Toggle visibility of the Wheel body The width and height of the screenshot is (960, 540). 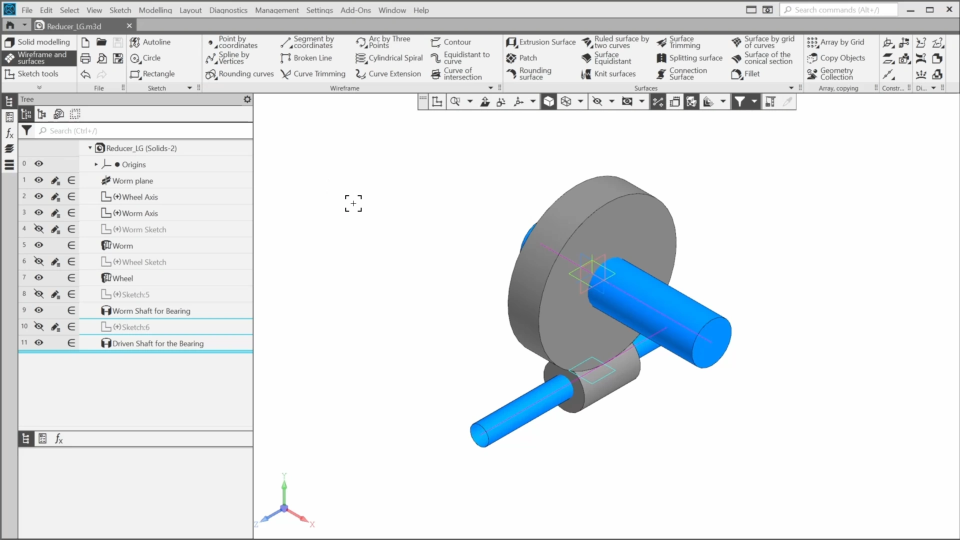point(39,279)
